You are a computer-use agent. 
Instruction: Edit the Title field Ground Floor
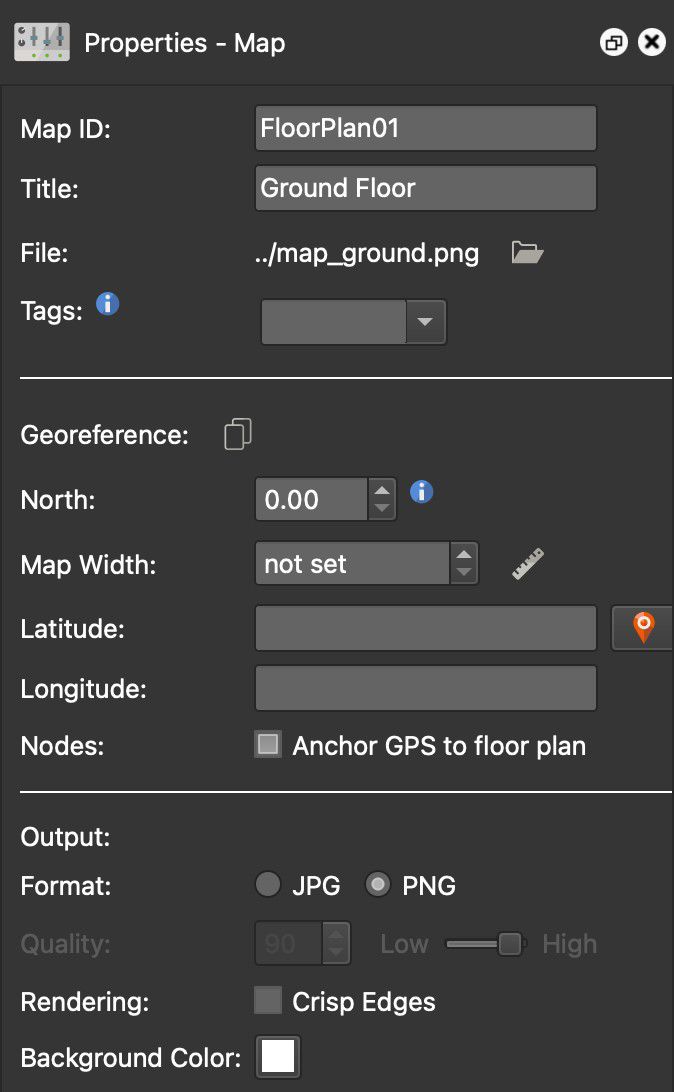click(x=425, y=188)
